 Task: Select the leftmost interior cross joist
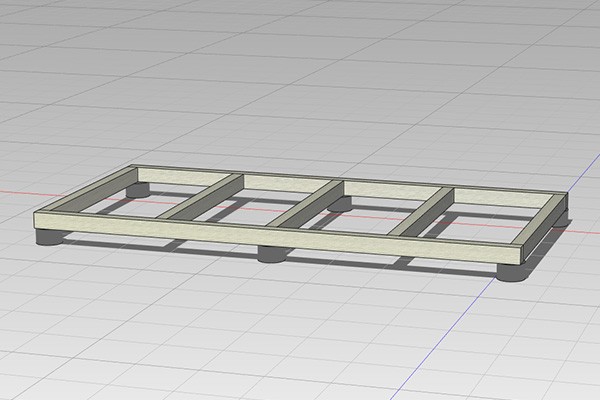203,196
